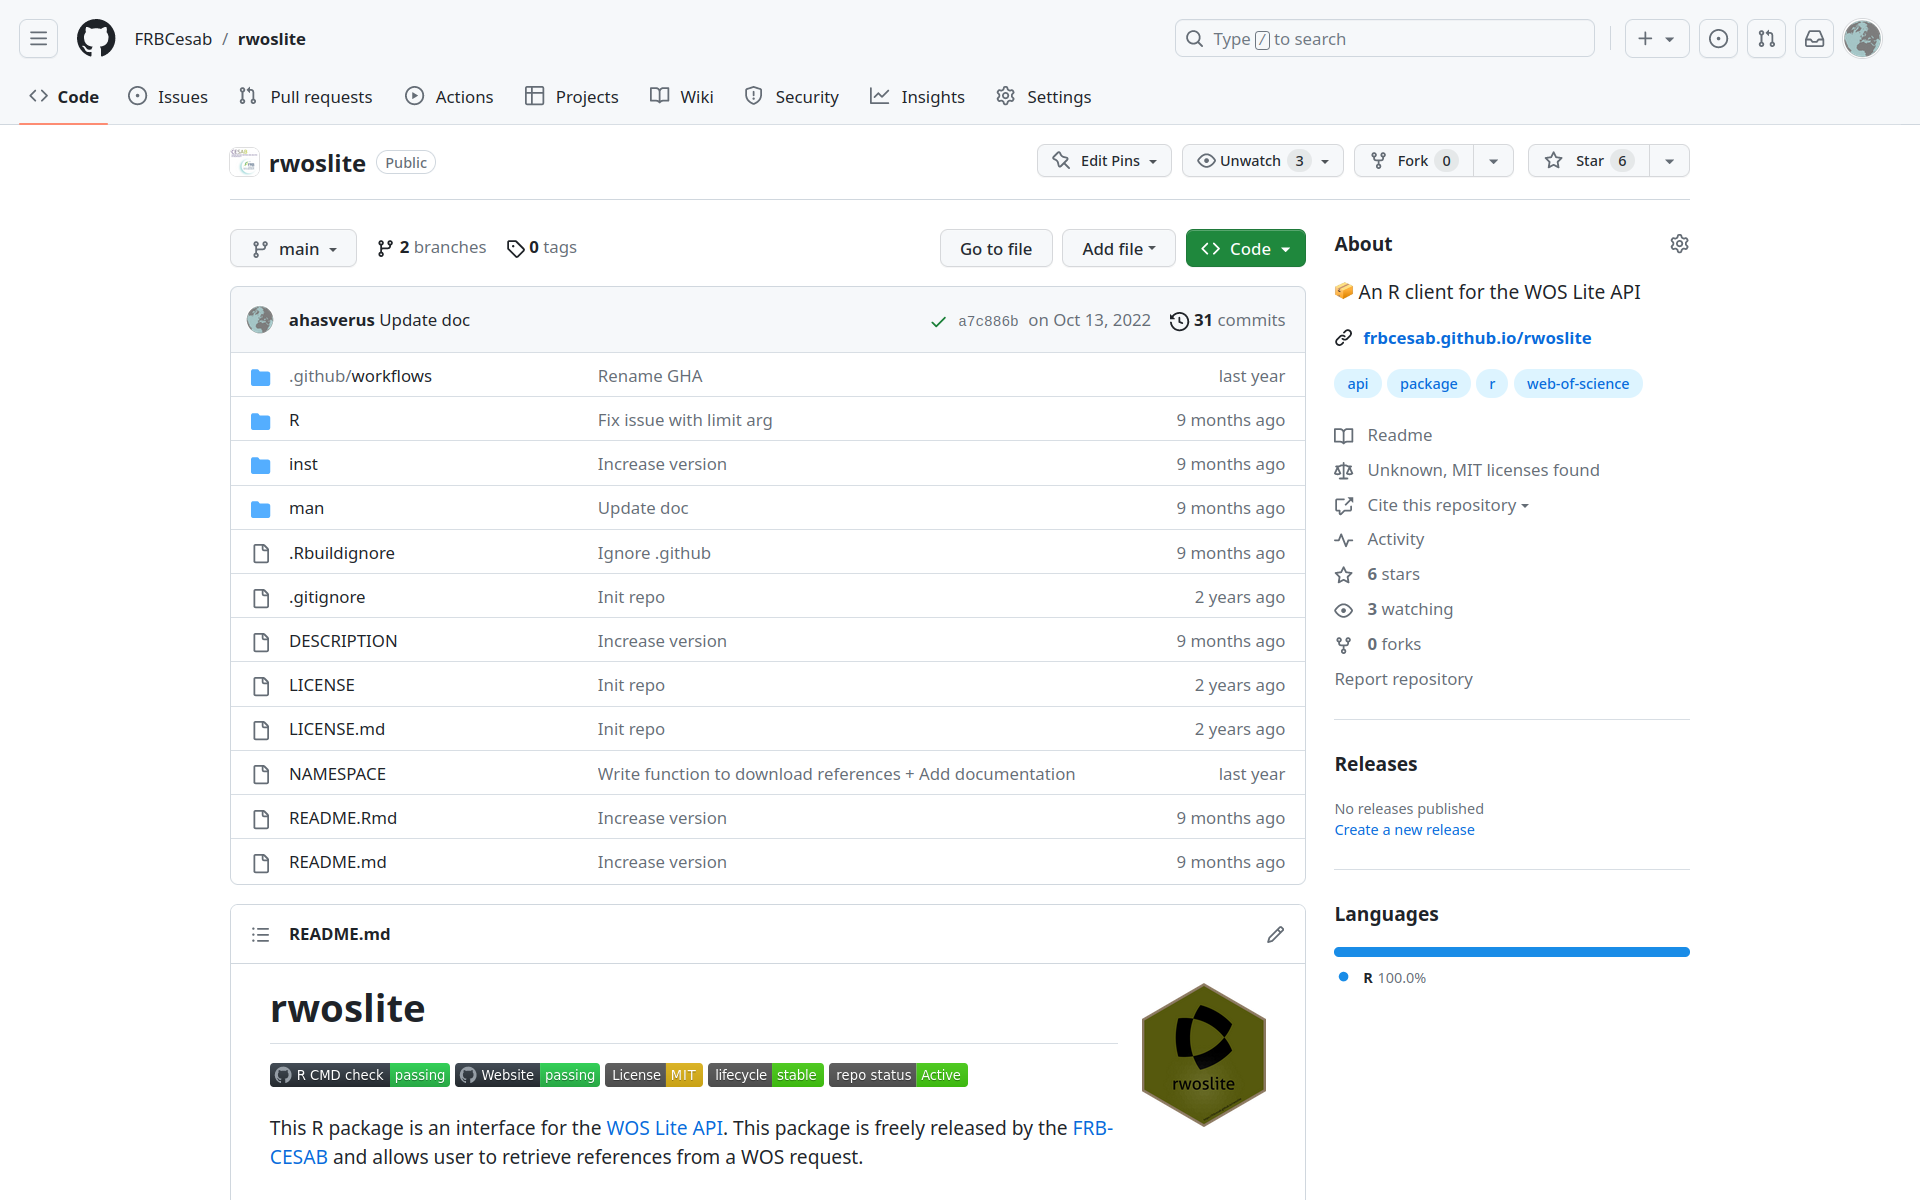Click the blue R language bar
The image size is (1920, 1200).
pos(1511,952)
